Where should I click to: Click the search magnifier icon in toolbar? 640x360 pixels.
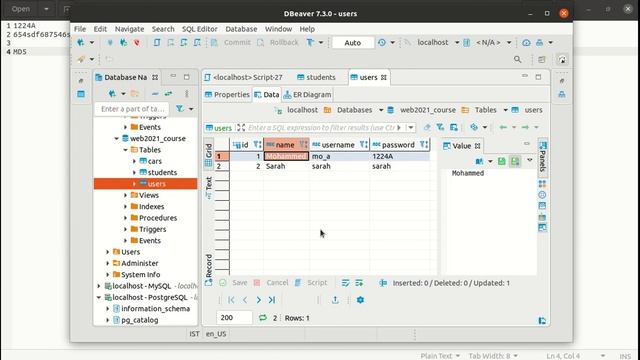(x=518, y=60)
